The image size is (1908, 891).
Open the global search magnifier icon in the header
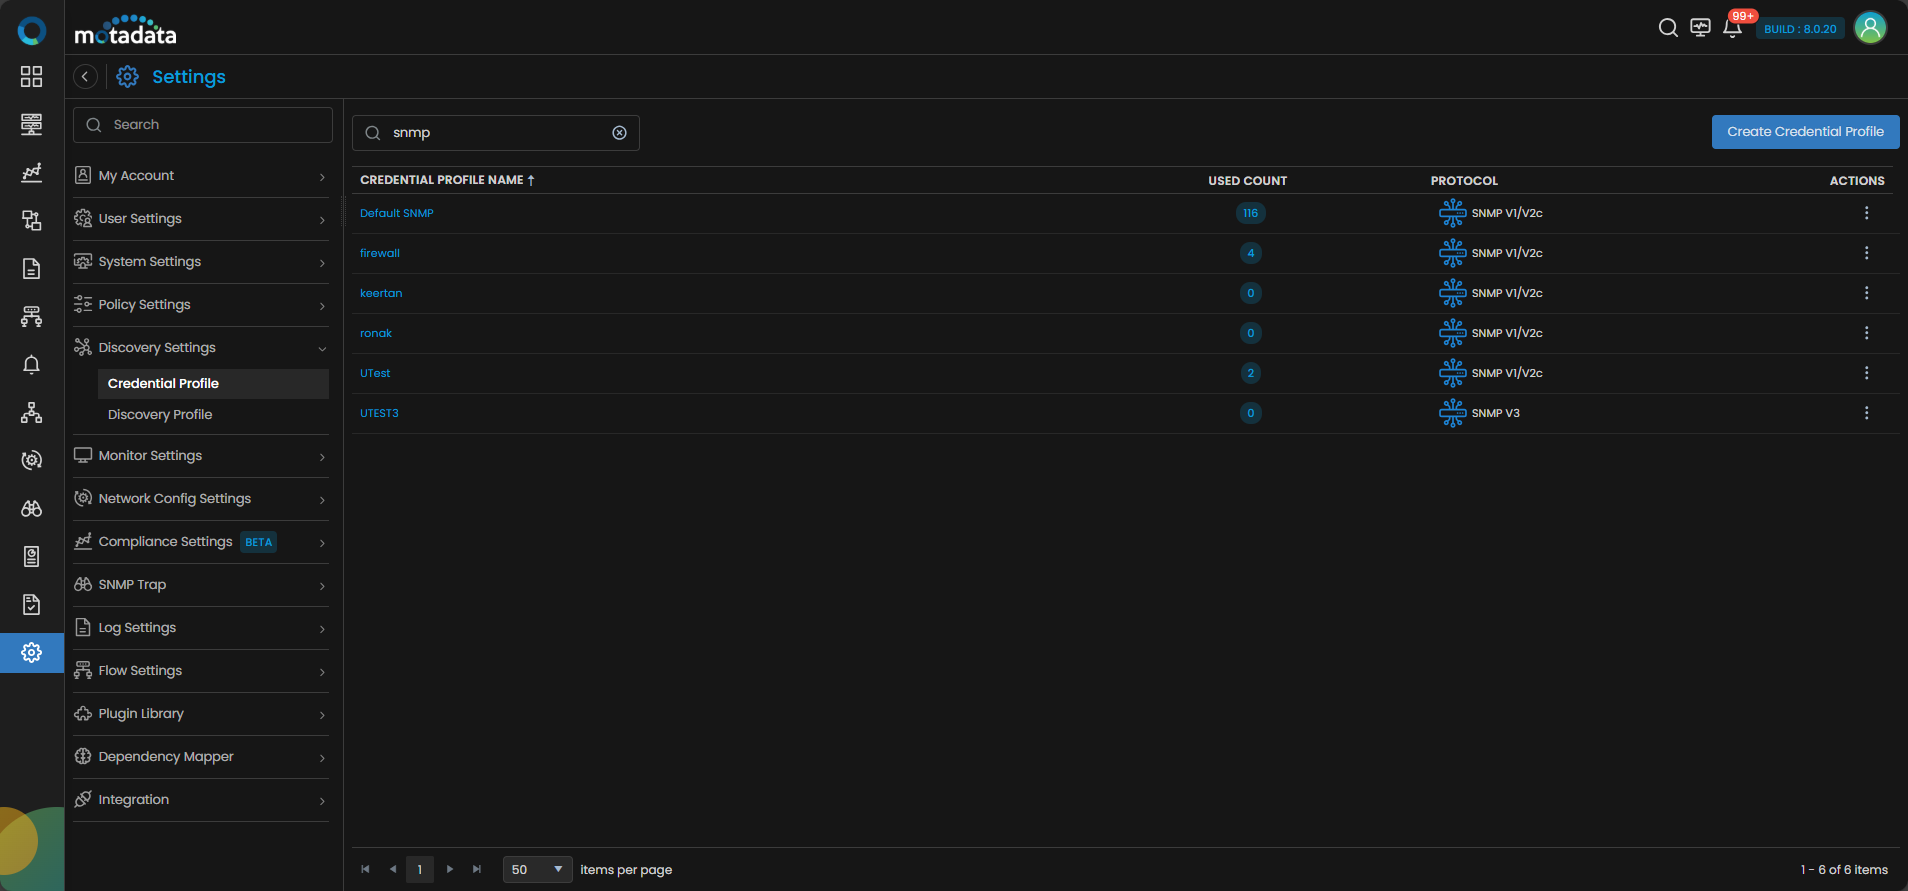coord(1668,28)
